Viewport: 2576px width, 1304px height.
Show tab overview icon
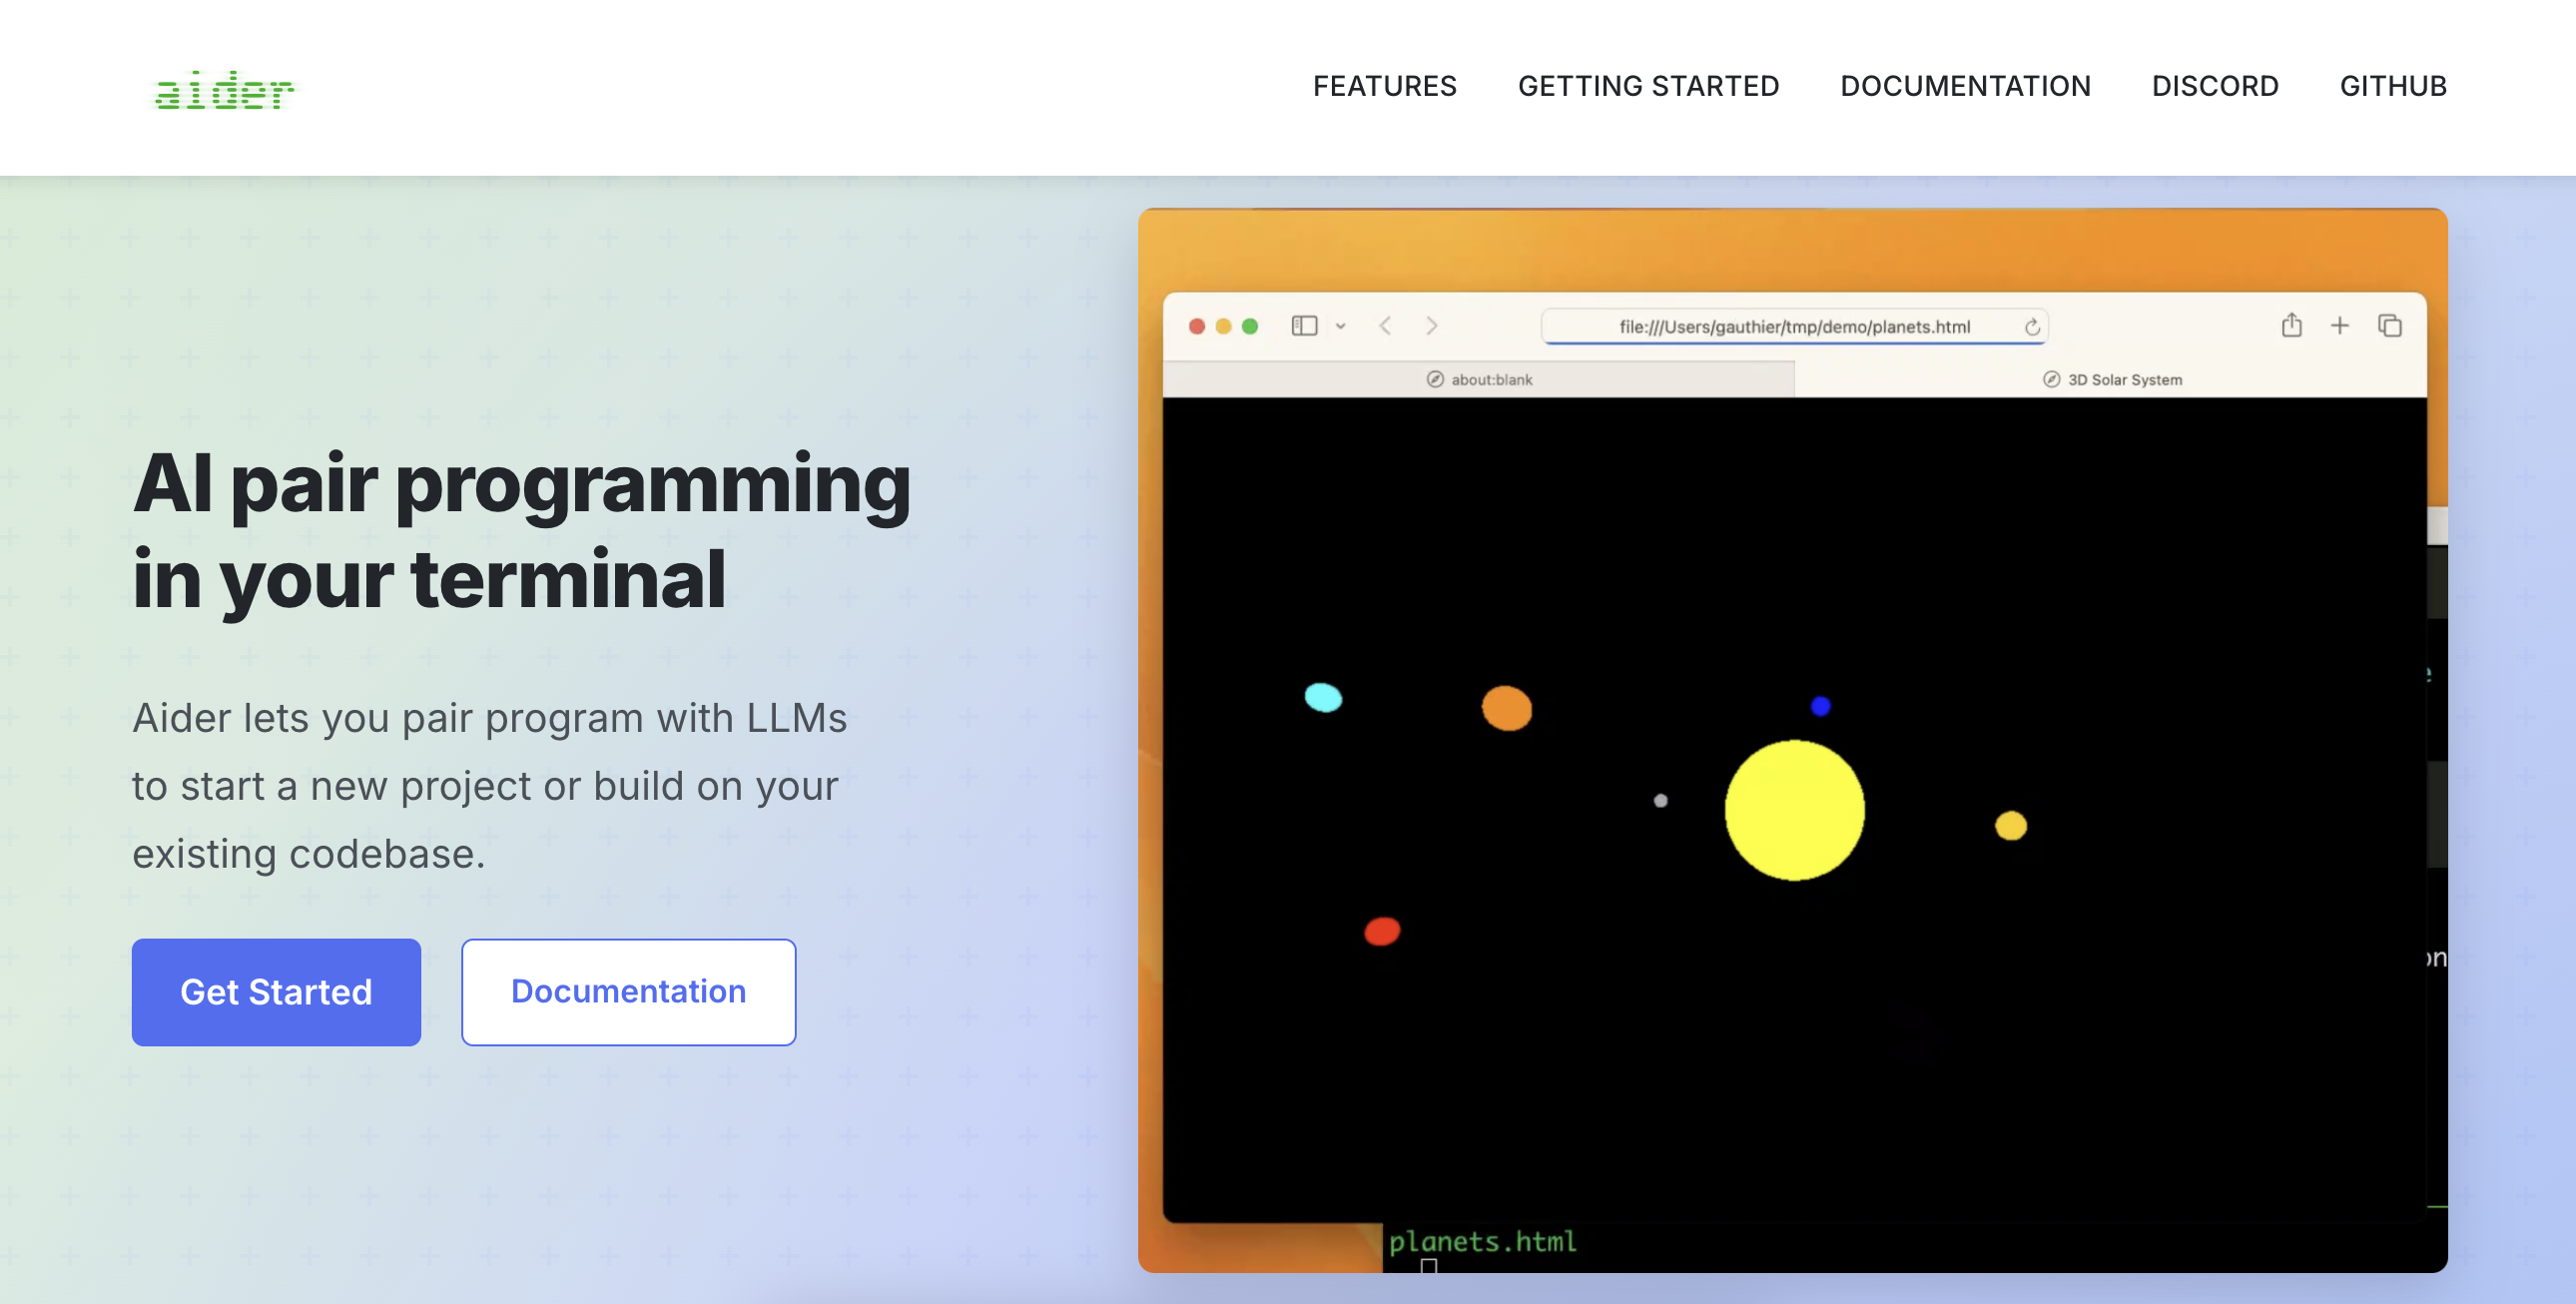[2390, 326]
